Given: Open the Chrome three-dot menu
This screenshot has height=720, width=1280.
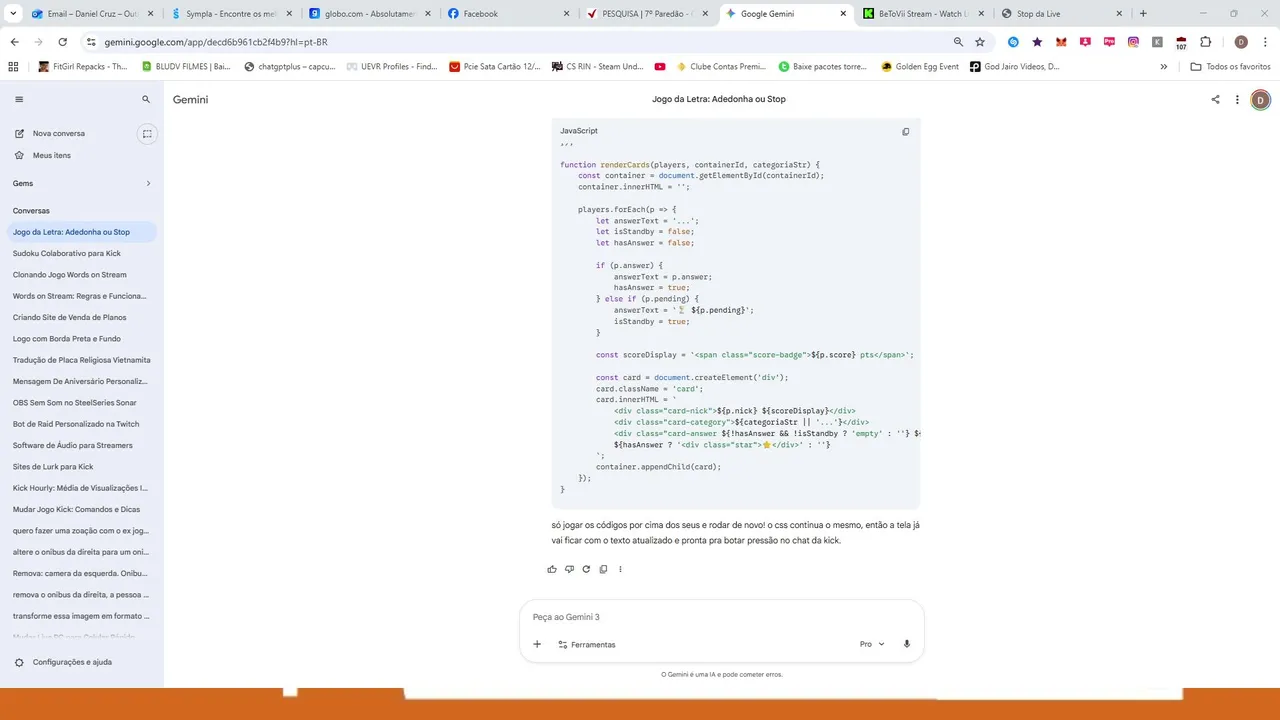Looking at the screenshot, I should pos(1264,42).
